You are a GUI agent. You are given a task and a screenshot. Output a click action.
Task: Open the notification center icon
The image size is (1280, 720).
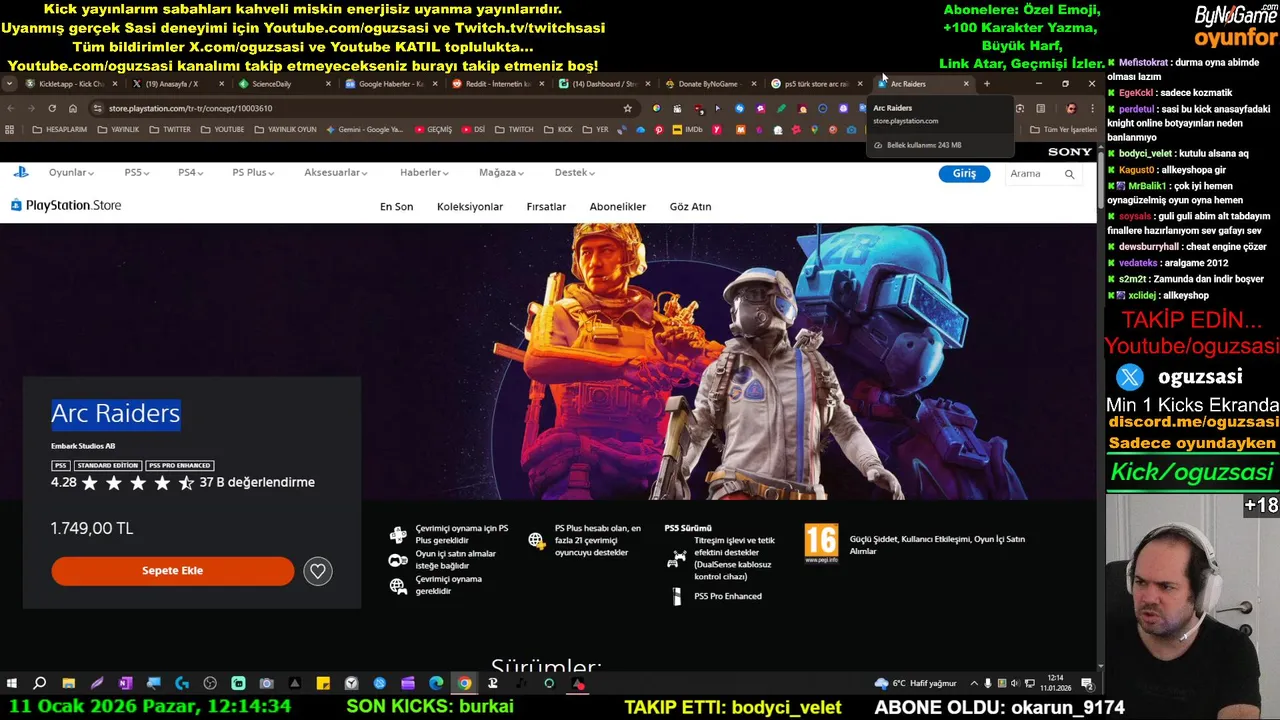coord(1087,683)
